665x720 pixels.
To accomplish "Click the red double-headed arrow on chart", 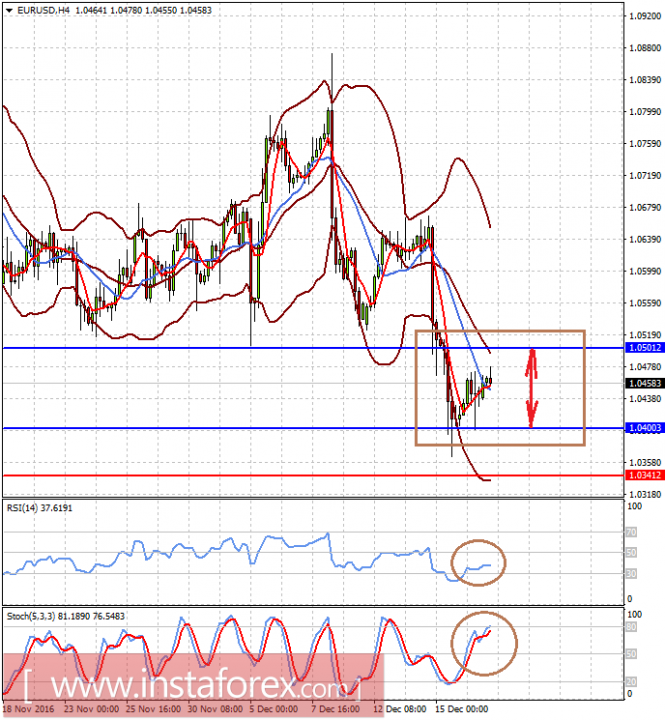I will tap(532, 388).
